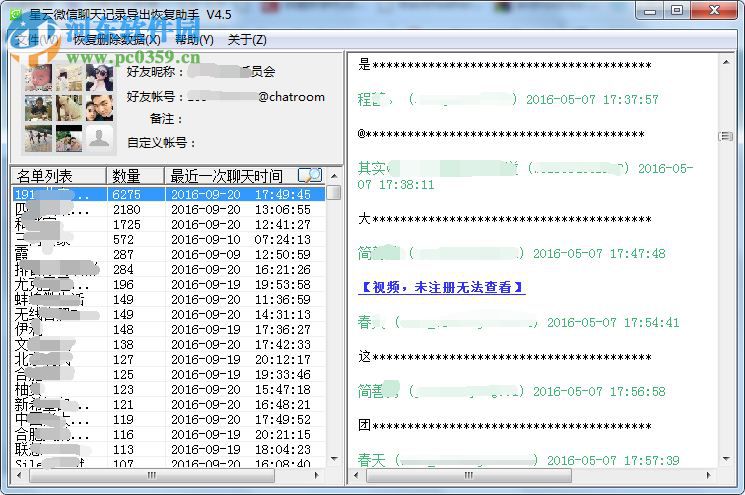The height and width of the screenshot is (495, 745).
Task: Click left arrow of chat panel horizontal scrollbar
Action: point(356,475)
